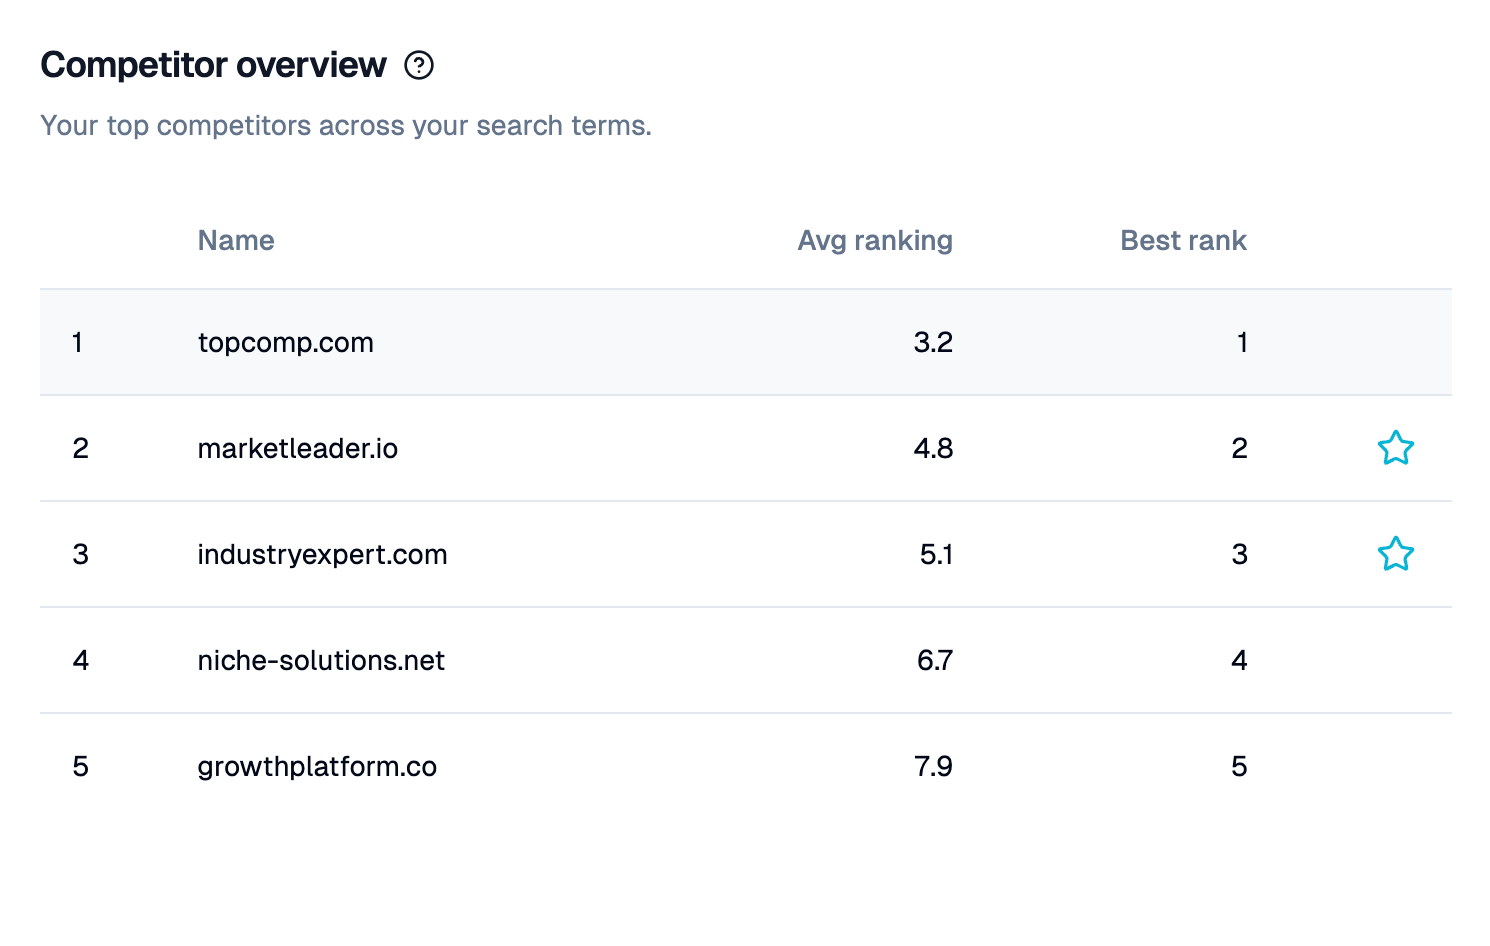Click the marketleader.io domain name
This screenshot has height=946, width=1490.
point(297,449)
